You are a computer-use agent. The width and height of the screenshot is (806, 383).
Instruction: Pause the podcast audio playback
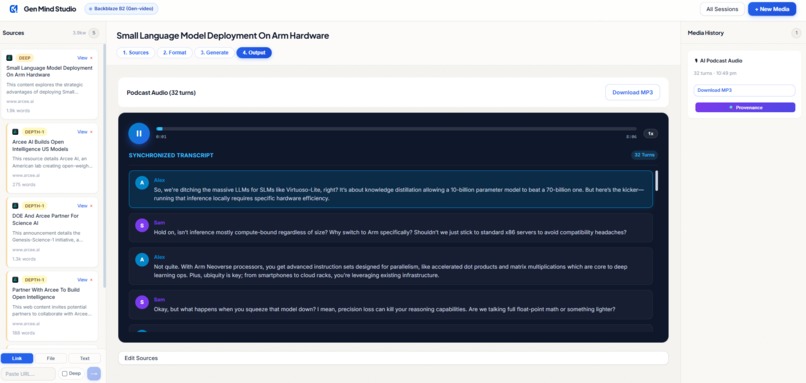pos(139,133)
